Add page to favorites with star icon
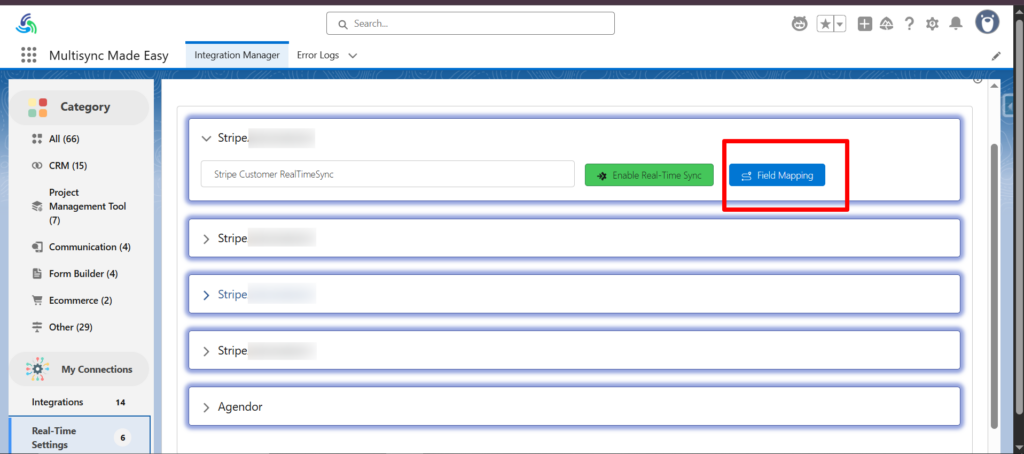This screenshot has height=454, width=1024. click(x=825, y=24)
